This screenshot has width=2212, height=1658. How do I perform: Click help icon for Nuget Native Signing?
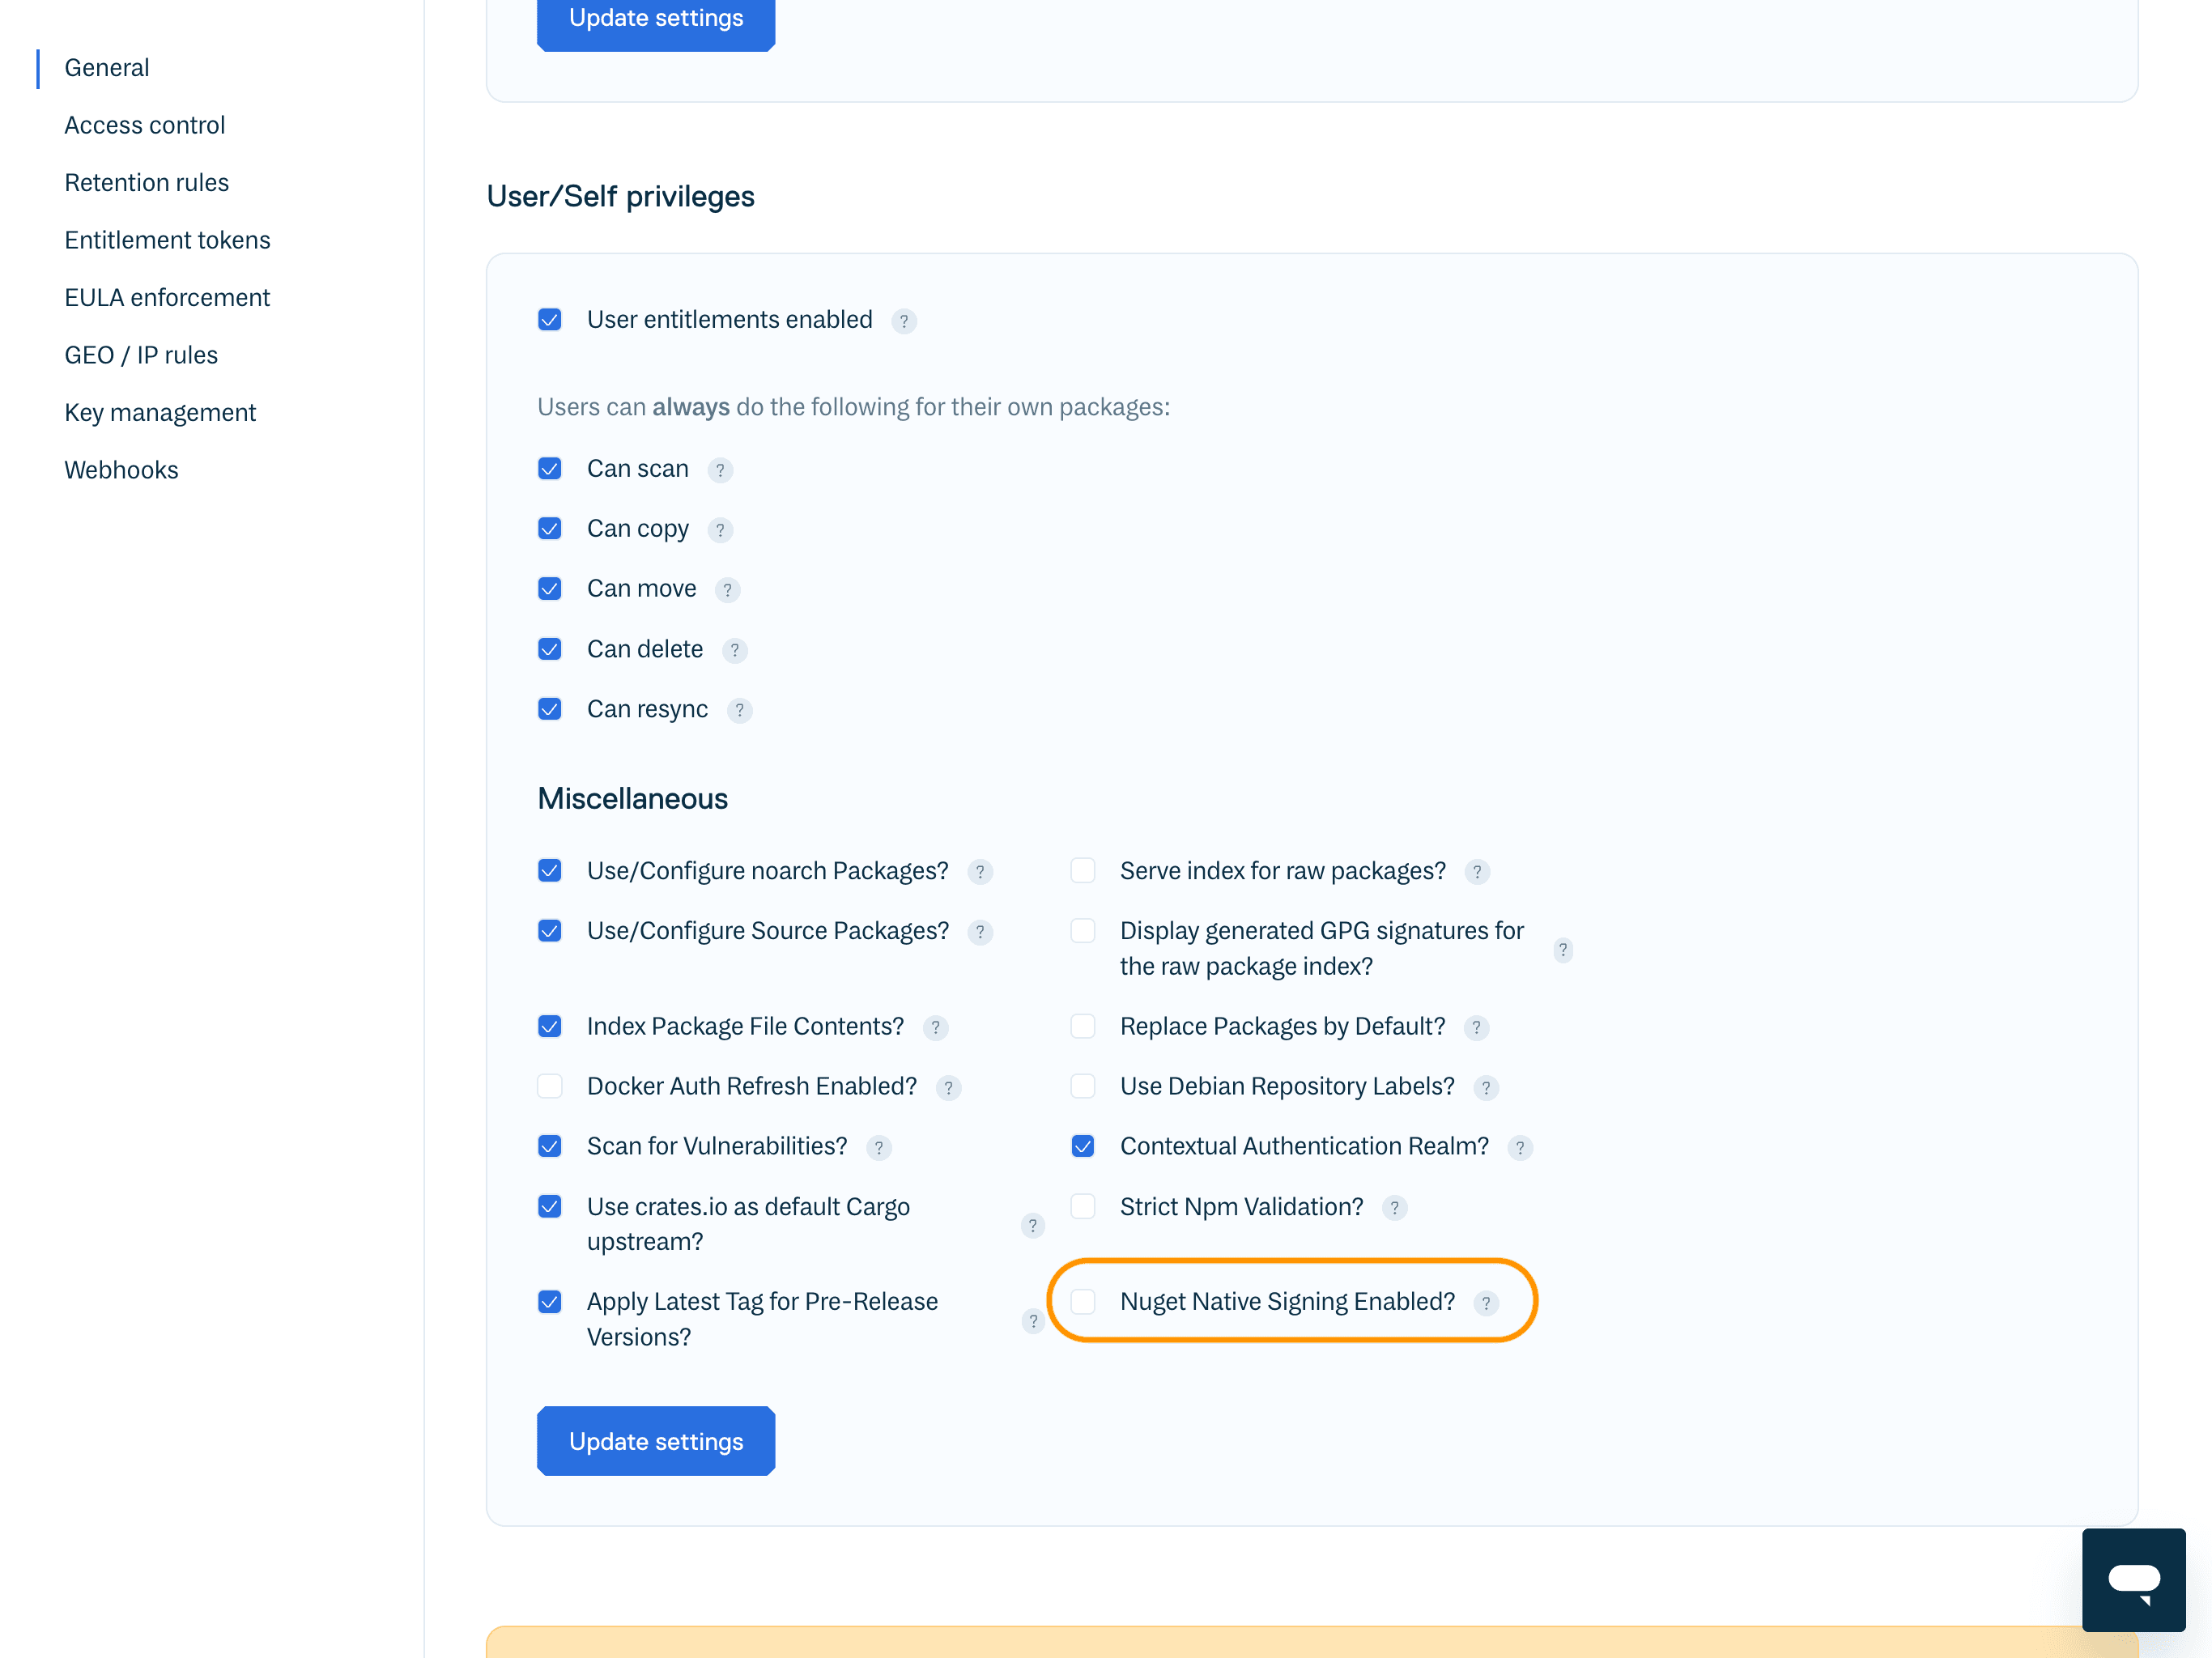pos(1485,1303)
